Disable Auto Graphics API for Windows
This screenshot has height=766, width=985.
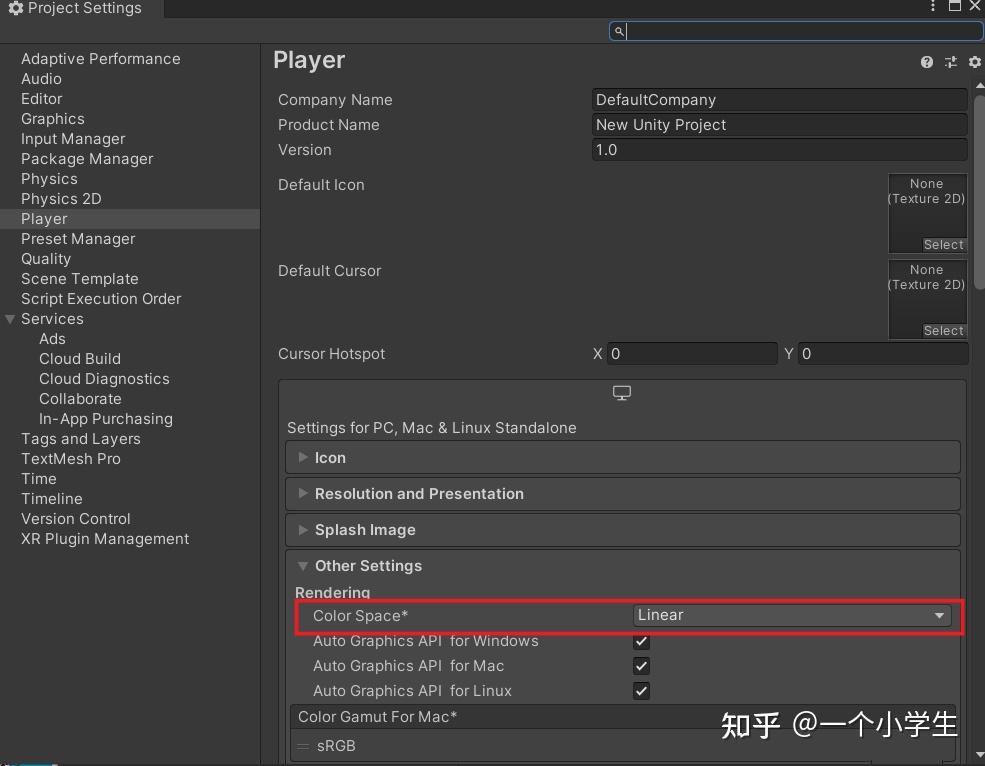[x=642, y=641]
